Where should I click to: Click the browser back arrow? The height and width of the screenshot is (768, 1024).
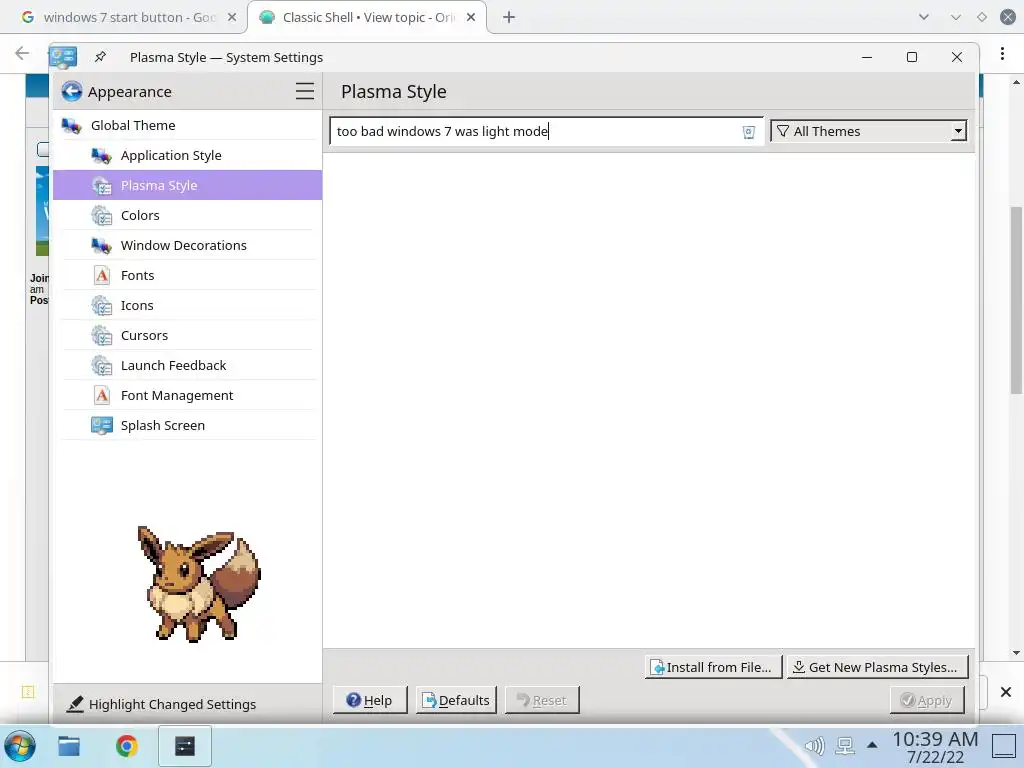pyautogui.click(x=22, y=53)
